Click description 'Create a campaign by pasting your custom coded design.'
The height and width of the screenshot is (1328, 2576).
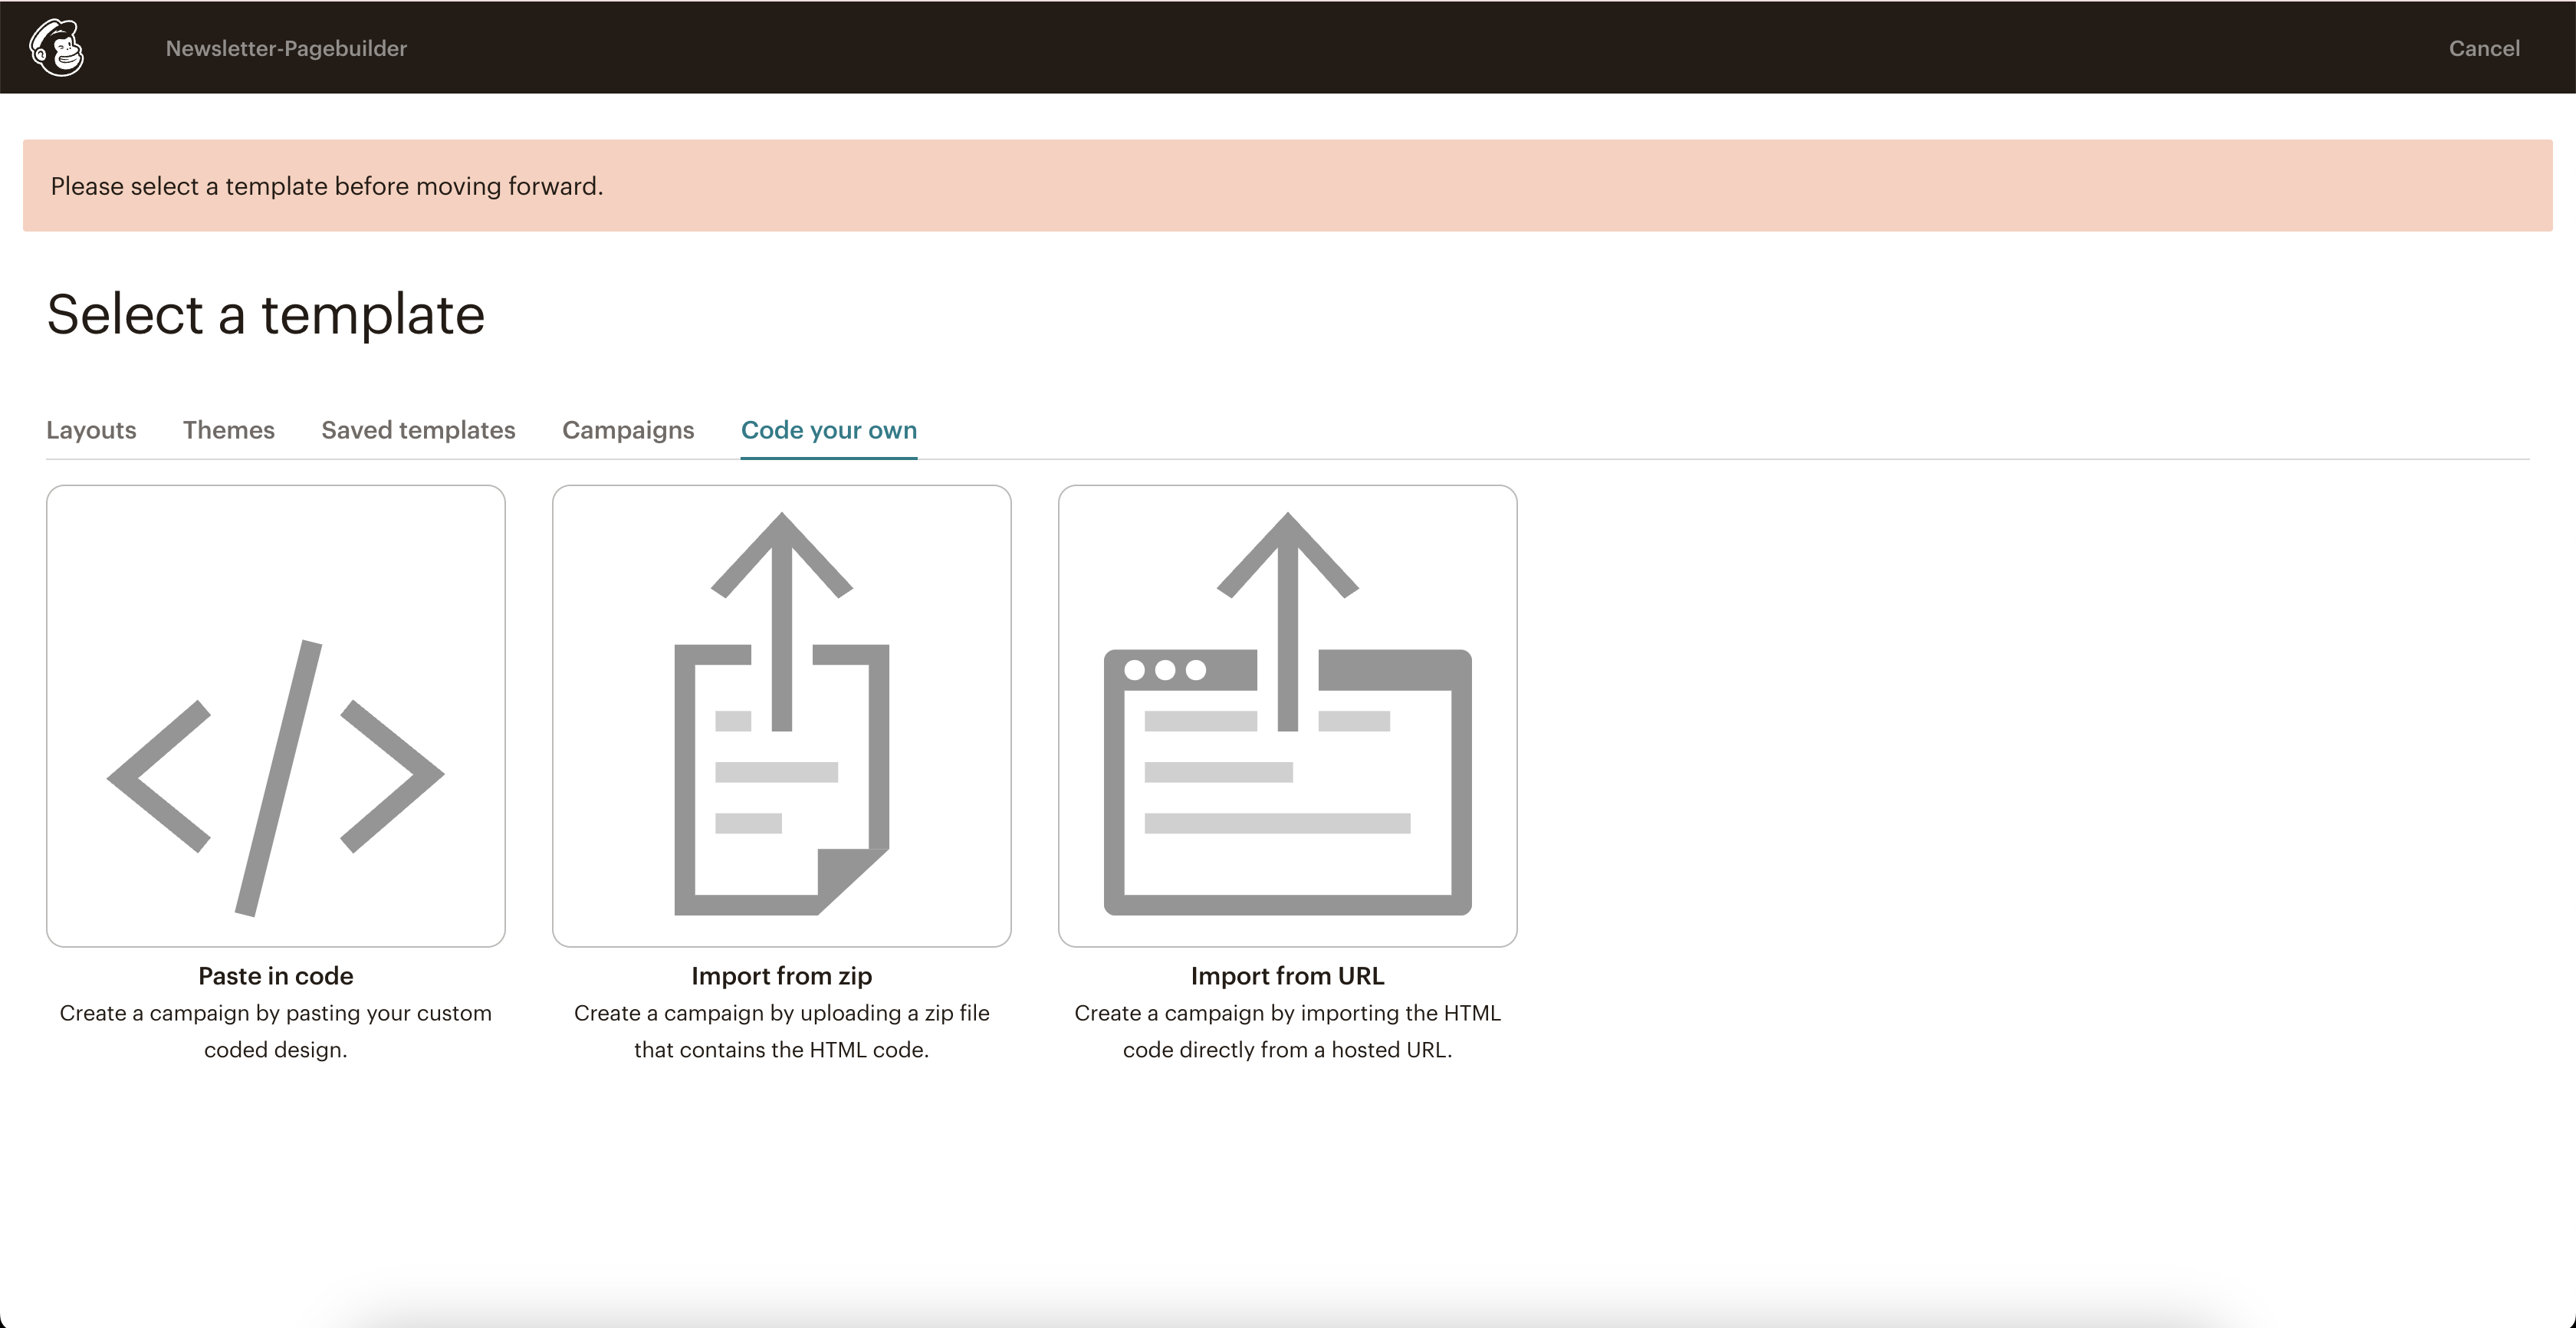point(276,1031)
